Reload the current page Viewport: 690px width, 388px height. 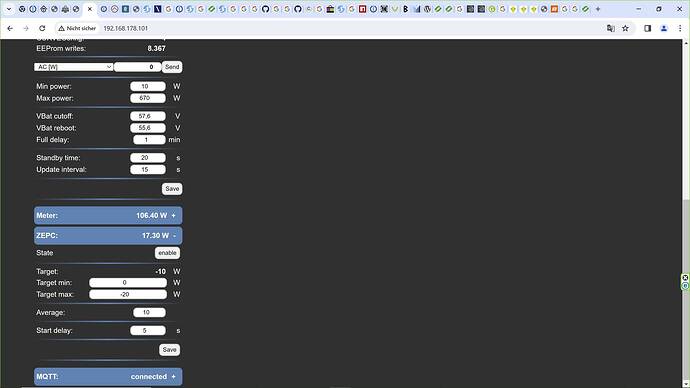(x=42, y=28)
